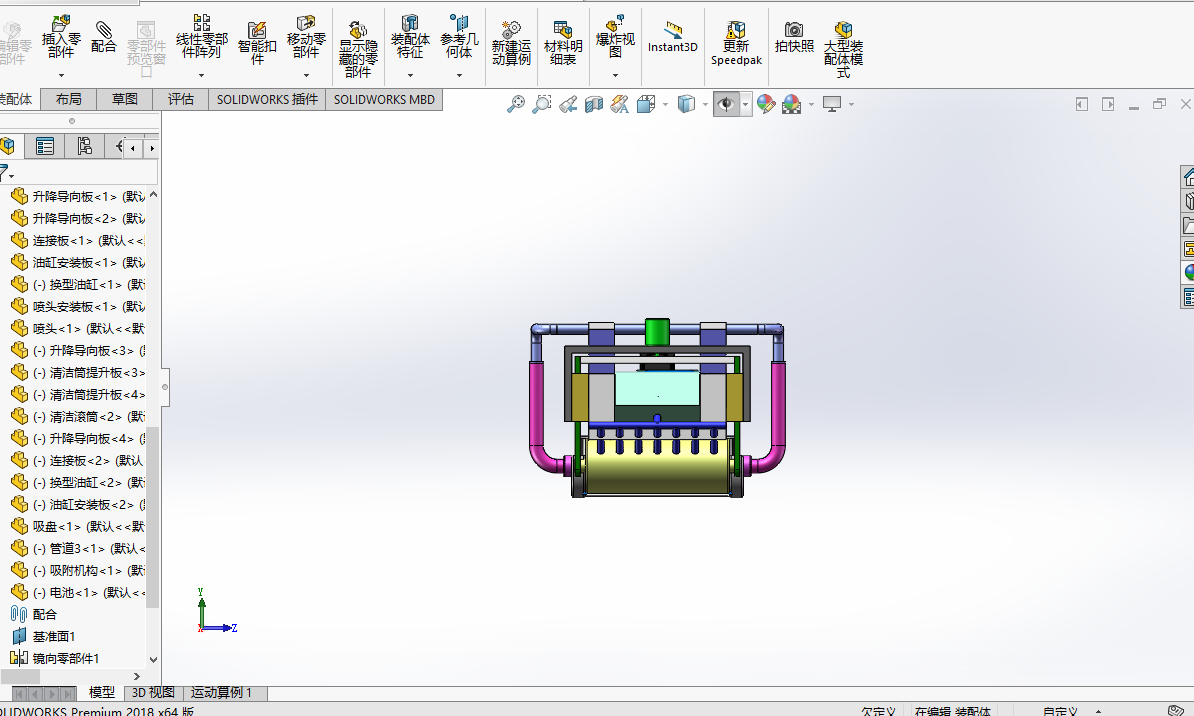Select the Mate (配合) tool in ribbon

pyautogui.click(x=104, y=37)
